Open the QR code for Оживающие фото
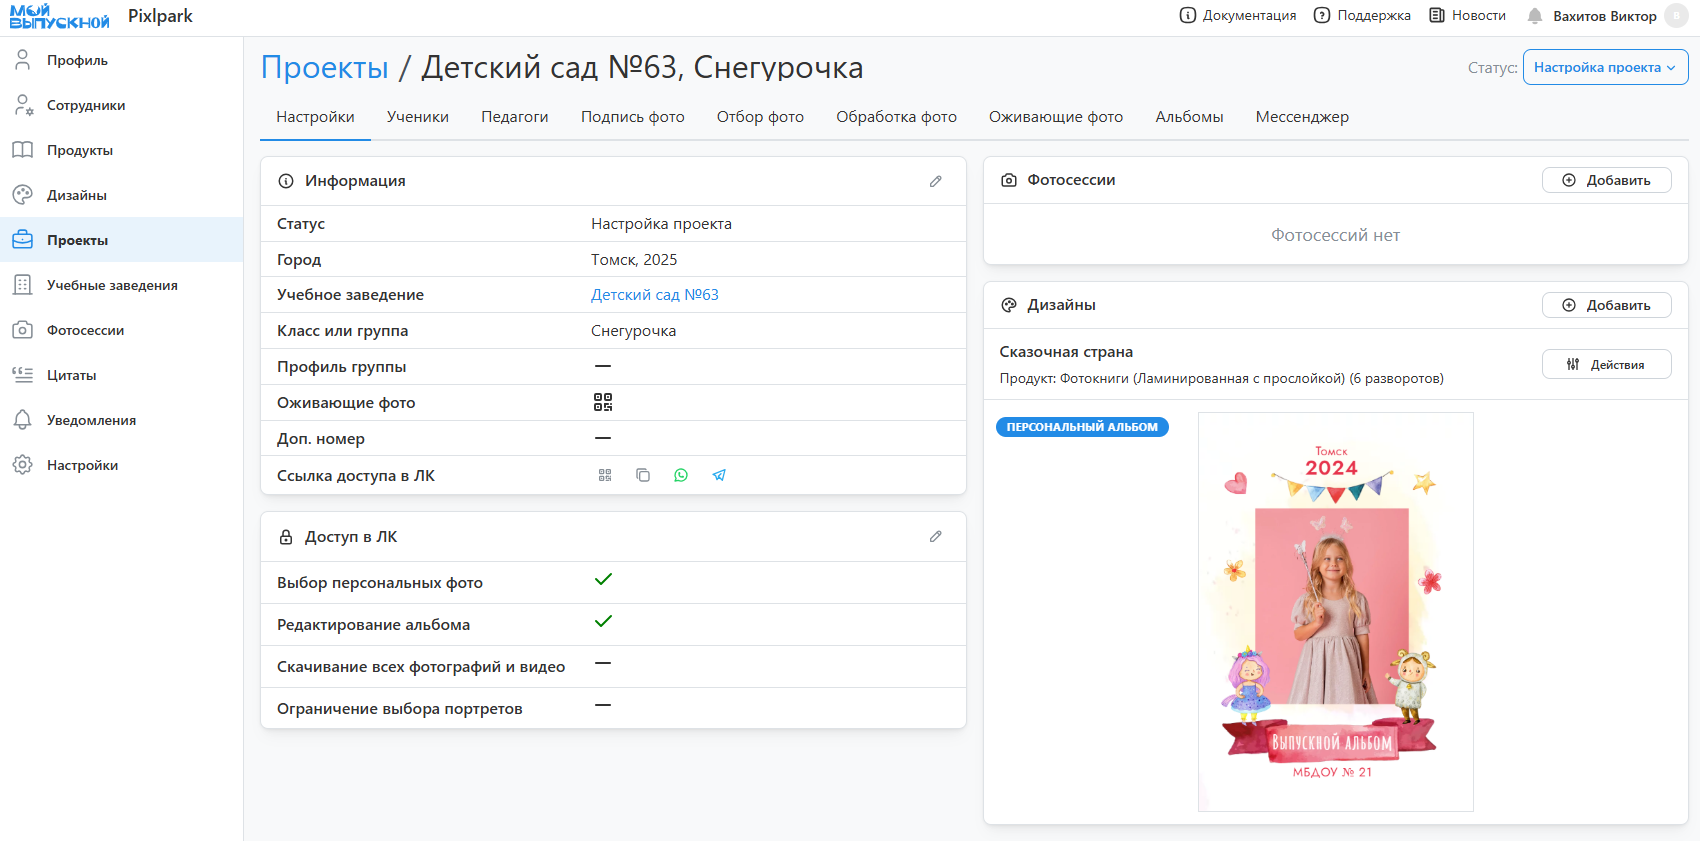The height and width of the screenshot is (841, 1700). tap(603, 402)
